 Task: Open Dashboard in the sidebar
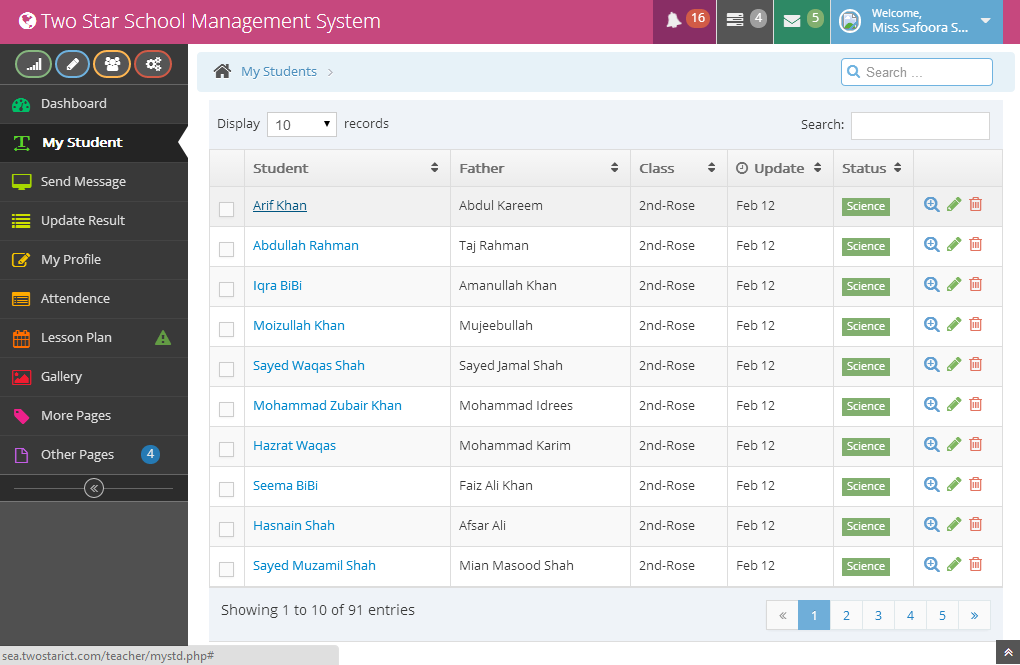(94, 103)
